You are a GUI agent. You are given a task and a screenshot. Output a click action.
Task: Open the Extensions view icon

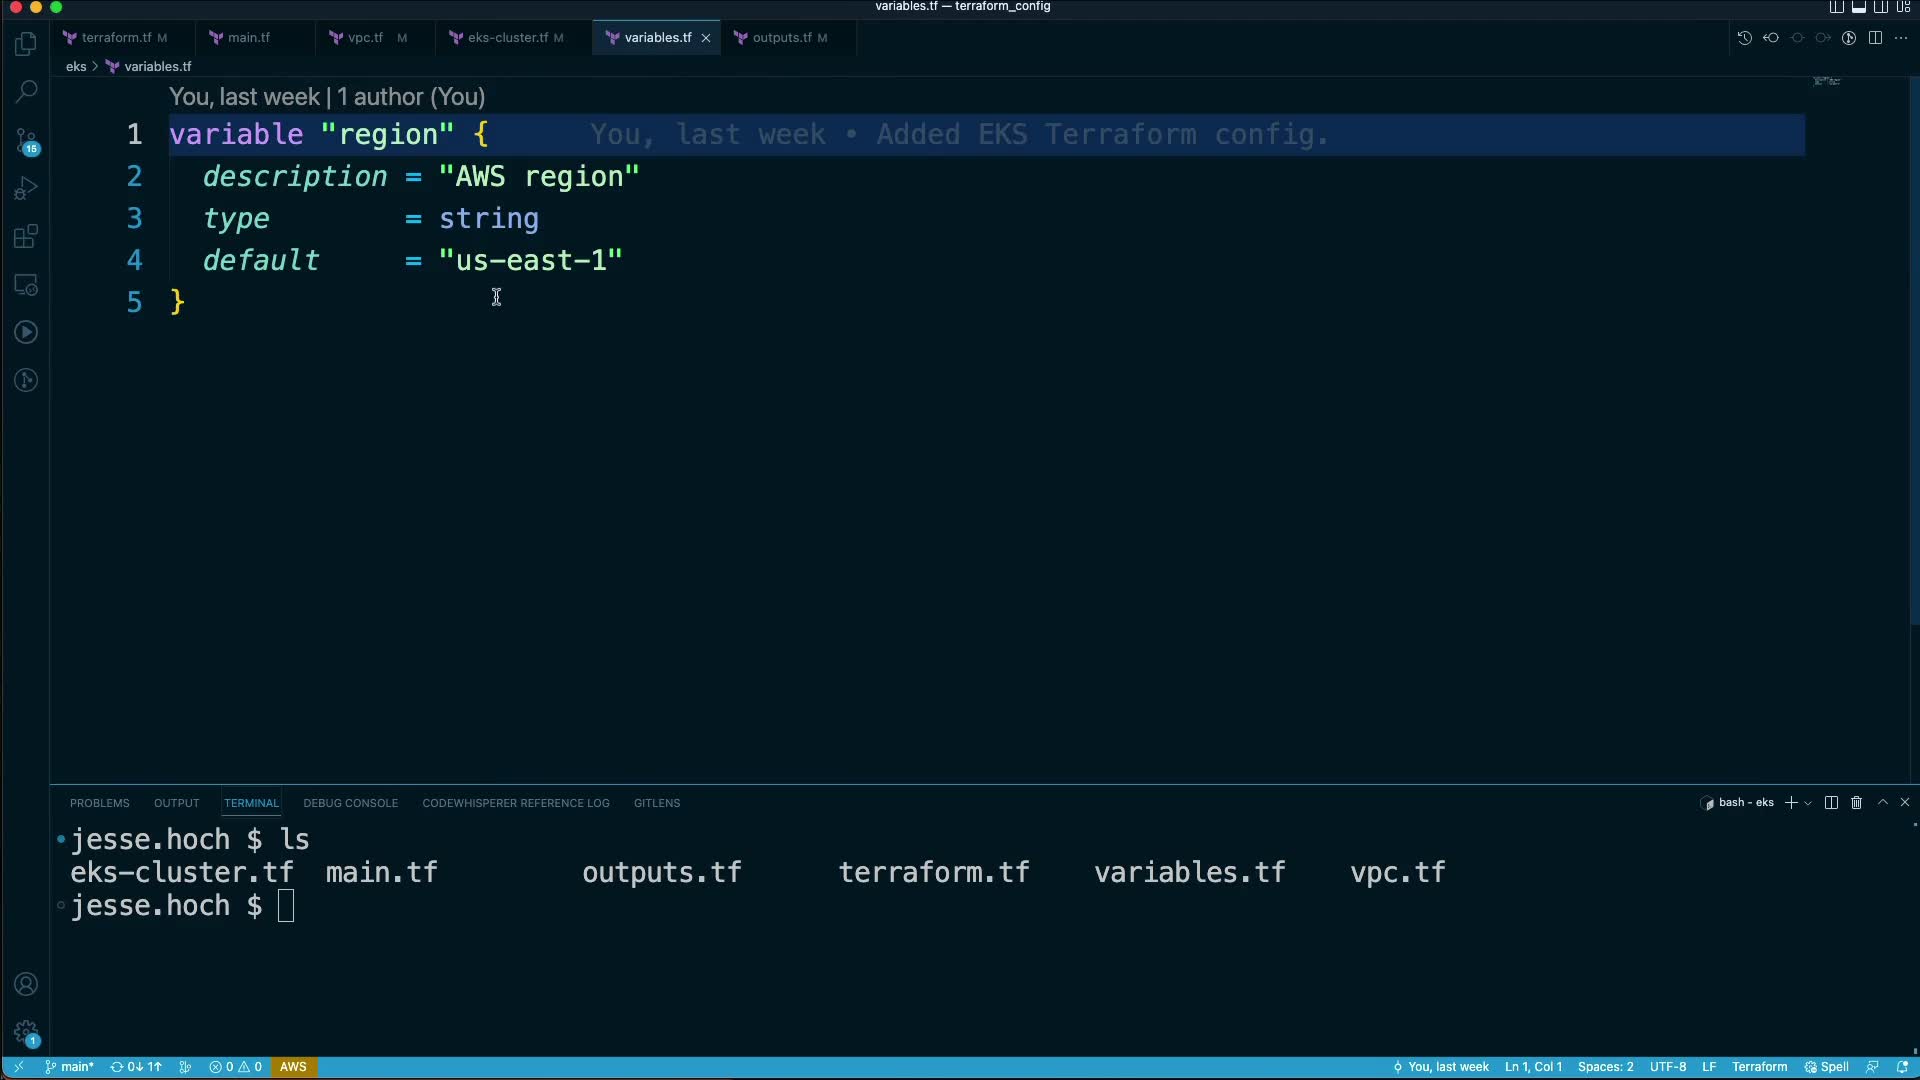[x=26, y=237]
